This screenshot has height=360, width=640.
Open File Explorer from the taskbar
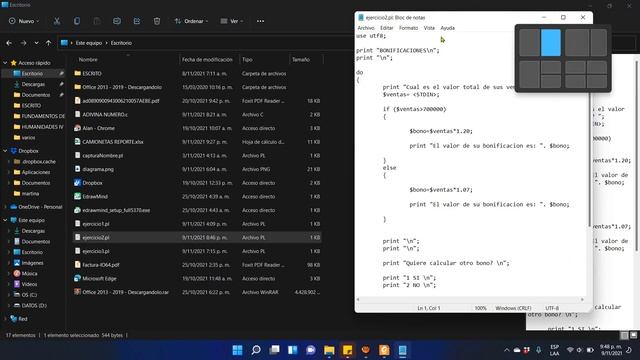point(329,350)
